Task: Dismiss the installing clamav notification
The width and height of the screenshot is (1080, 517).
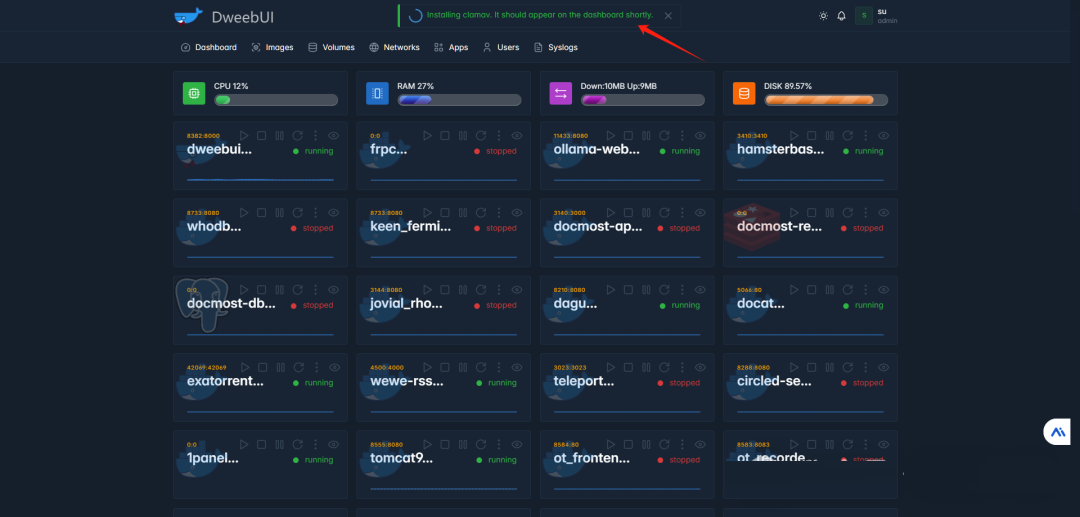Action: pyautogui.click(x=668, y=16)
